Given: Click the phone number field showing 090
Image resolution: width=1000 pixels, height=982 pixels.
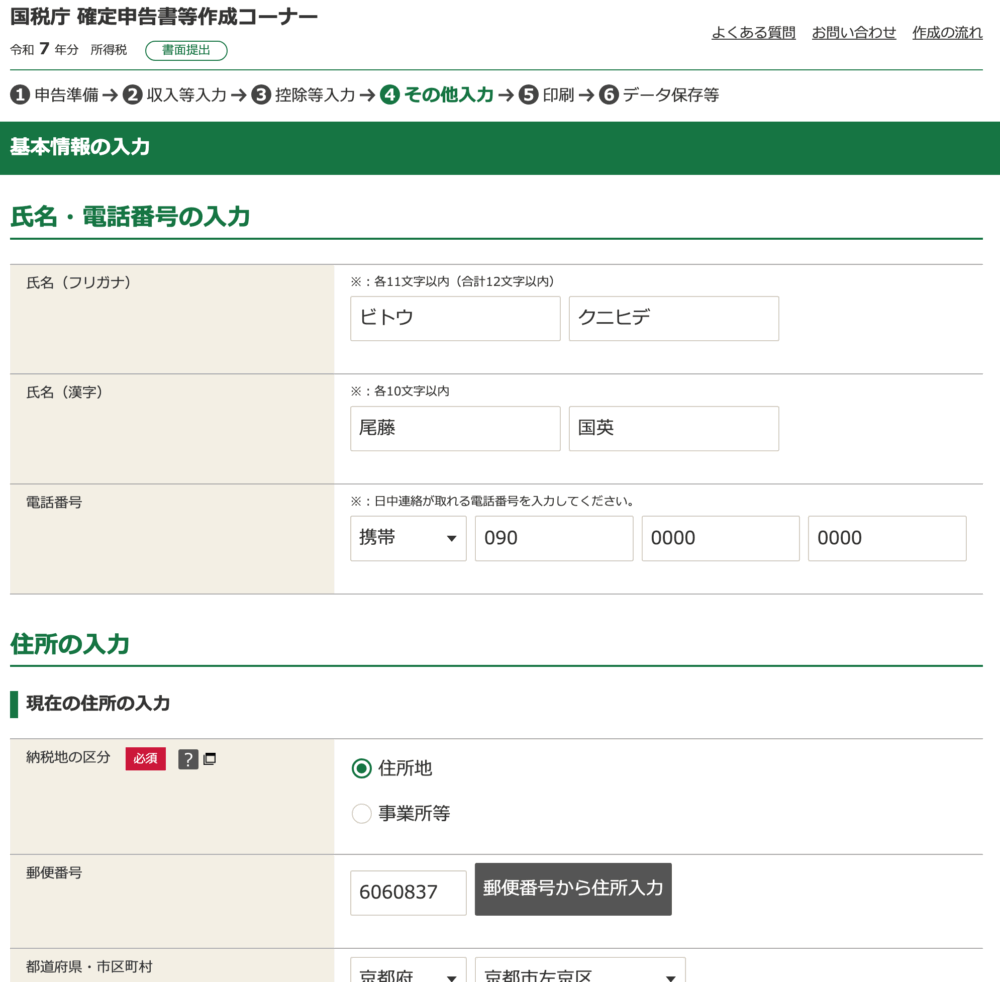Looking at the screenshot, I should [x=554, y=538].
